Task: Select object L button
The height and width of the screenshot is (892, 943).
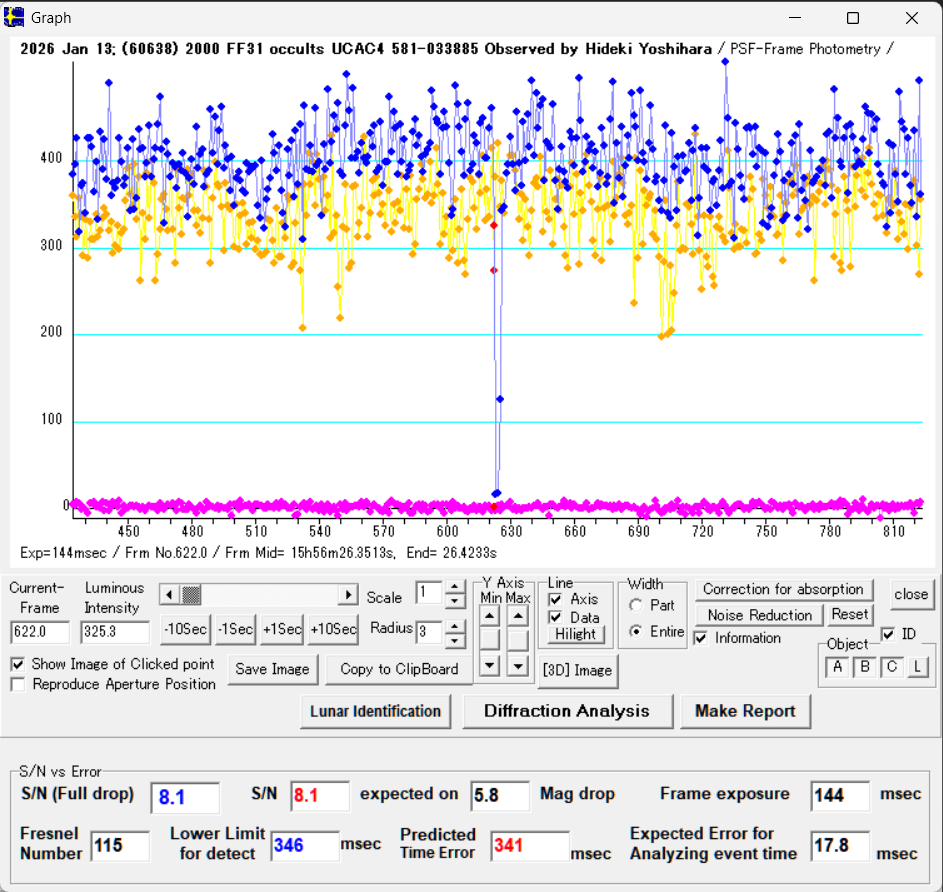Action: tap(916, 668)
